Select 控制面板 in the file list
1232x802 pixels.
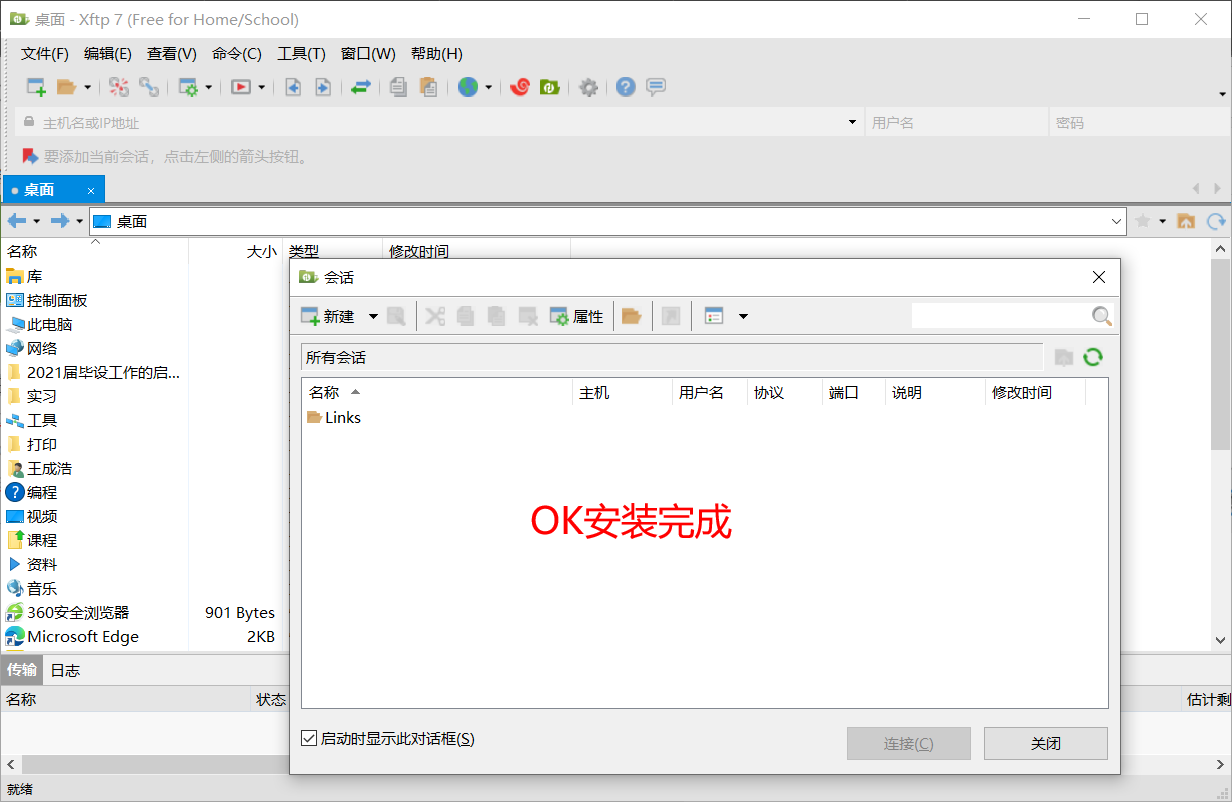point(46,300)
